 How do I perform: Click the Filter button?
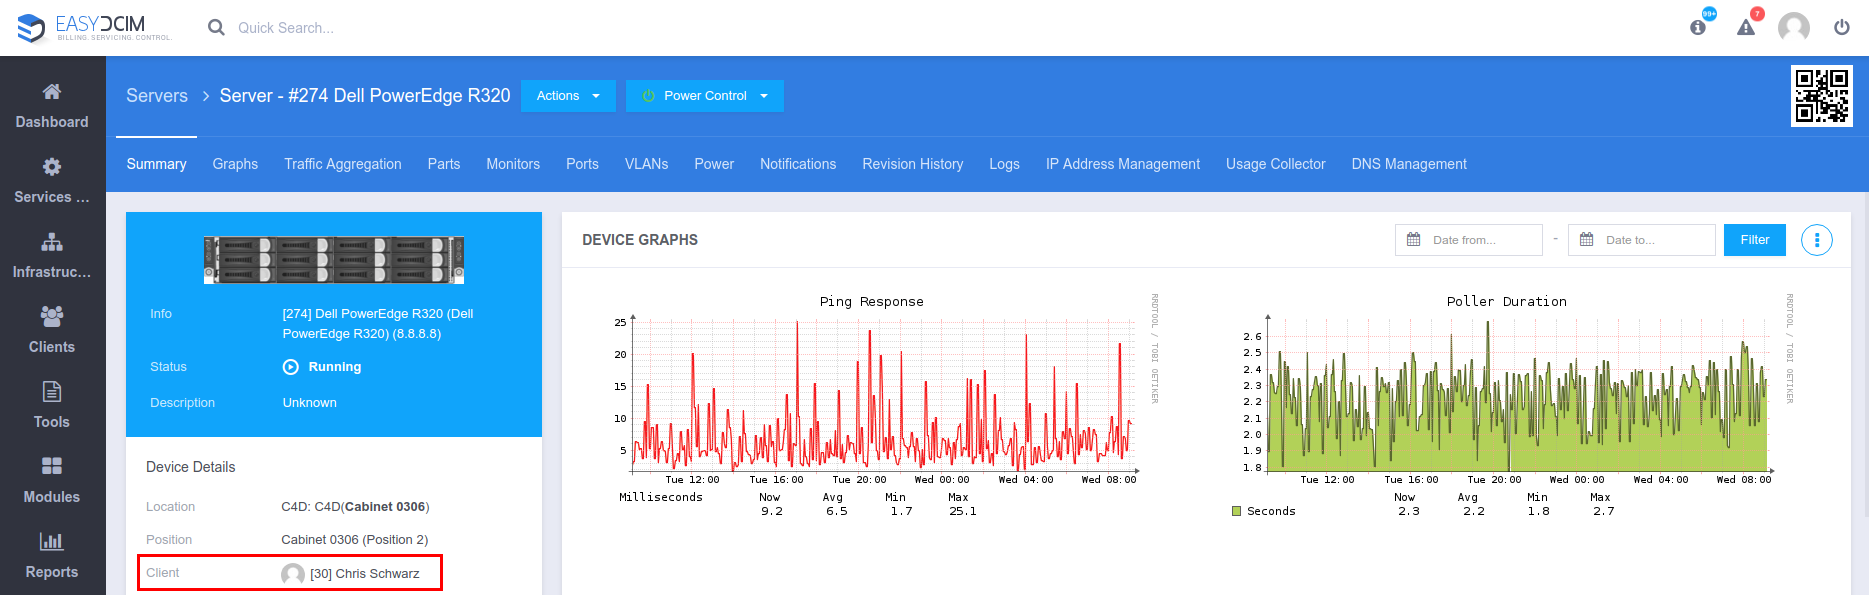(1755, 240)
